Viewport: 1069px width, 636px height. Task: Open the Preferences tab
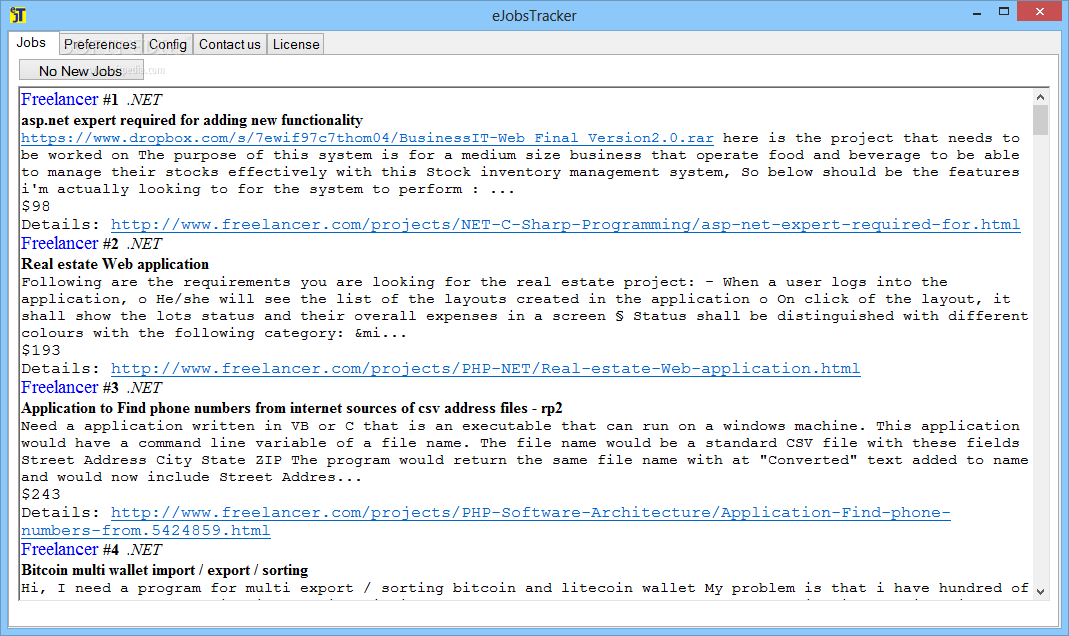point(100,44)
